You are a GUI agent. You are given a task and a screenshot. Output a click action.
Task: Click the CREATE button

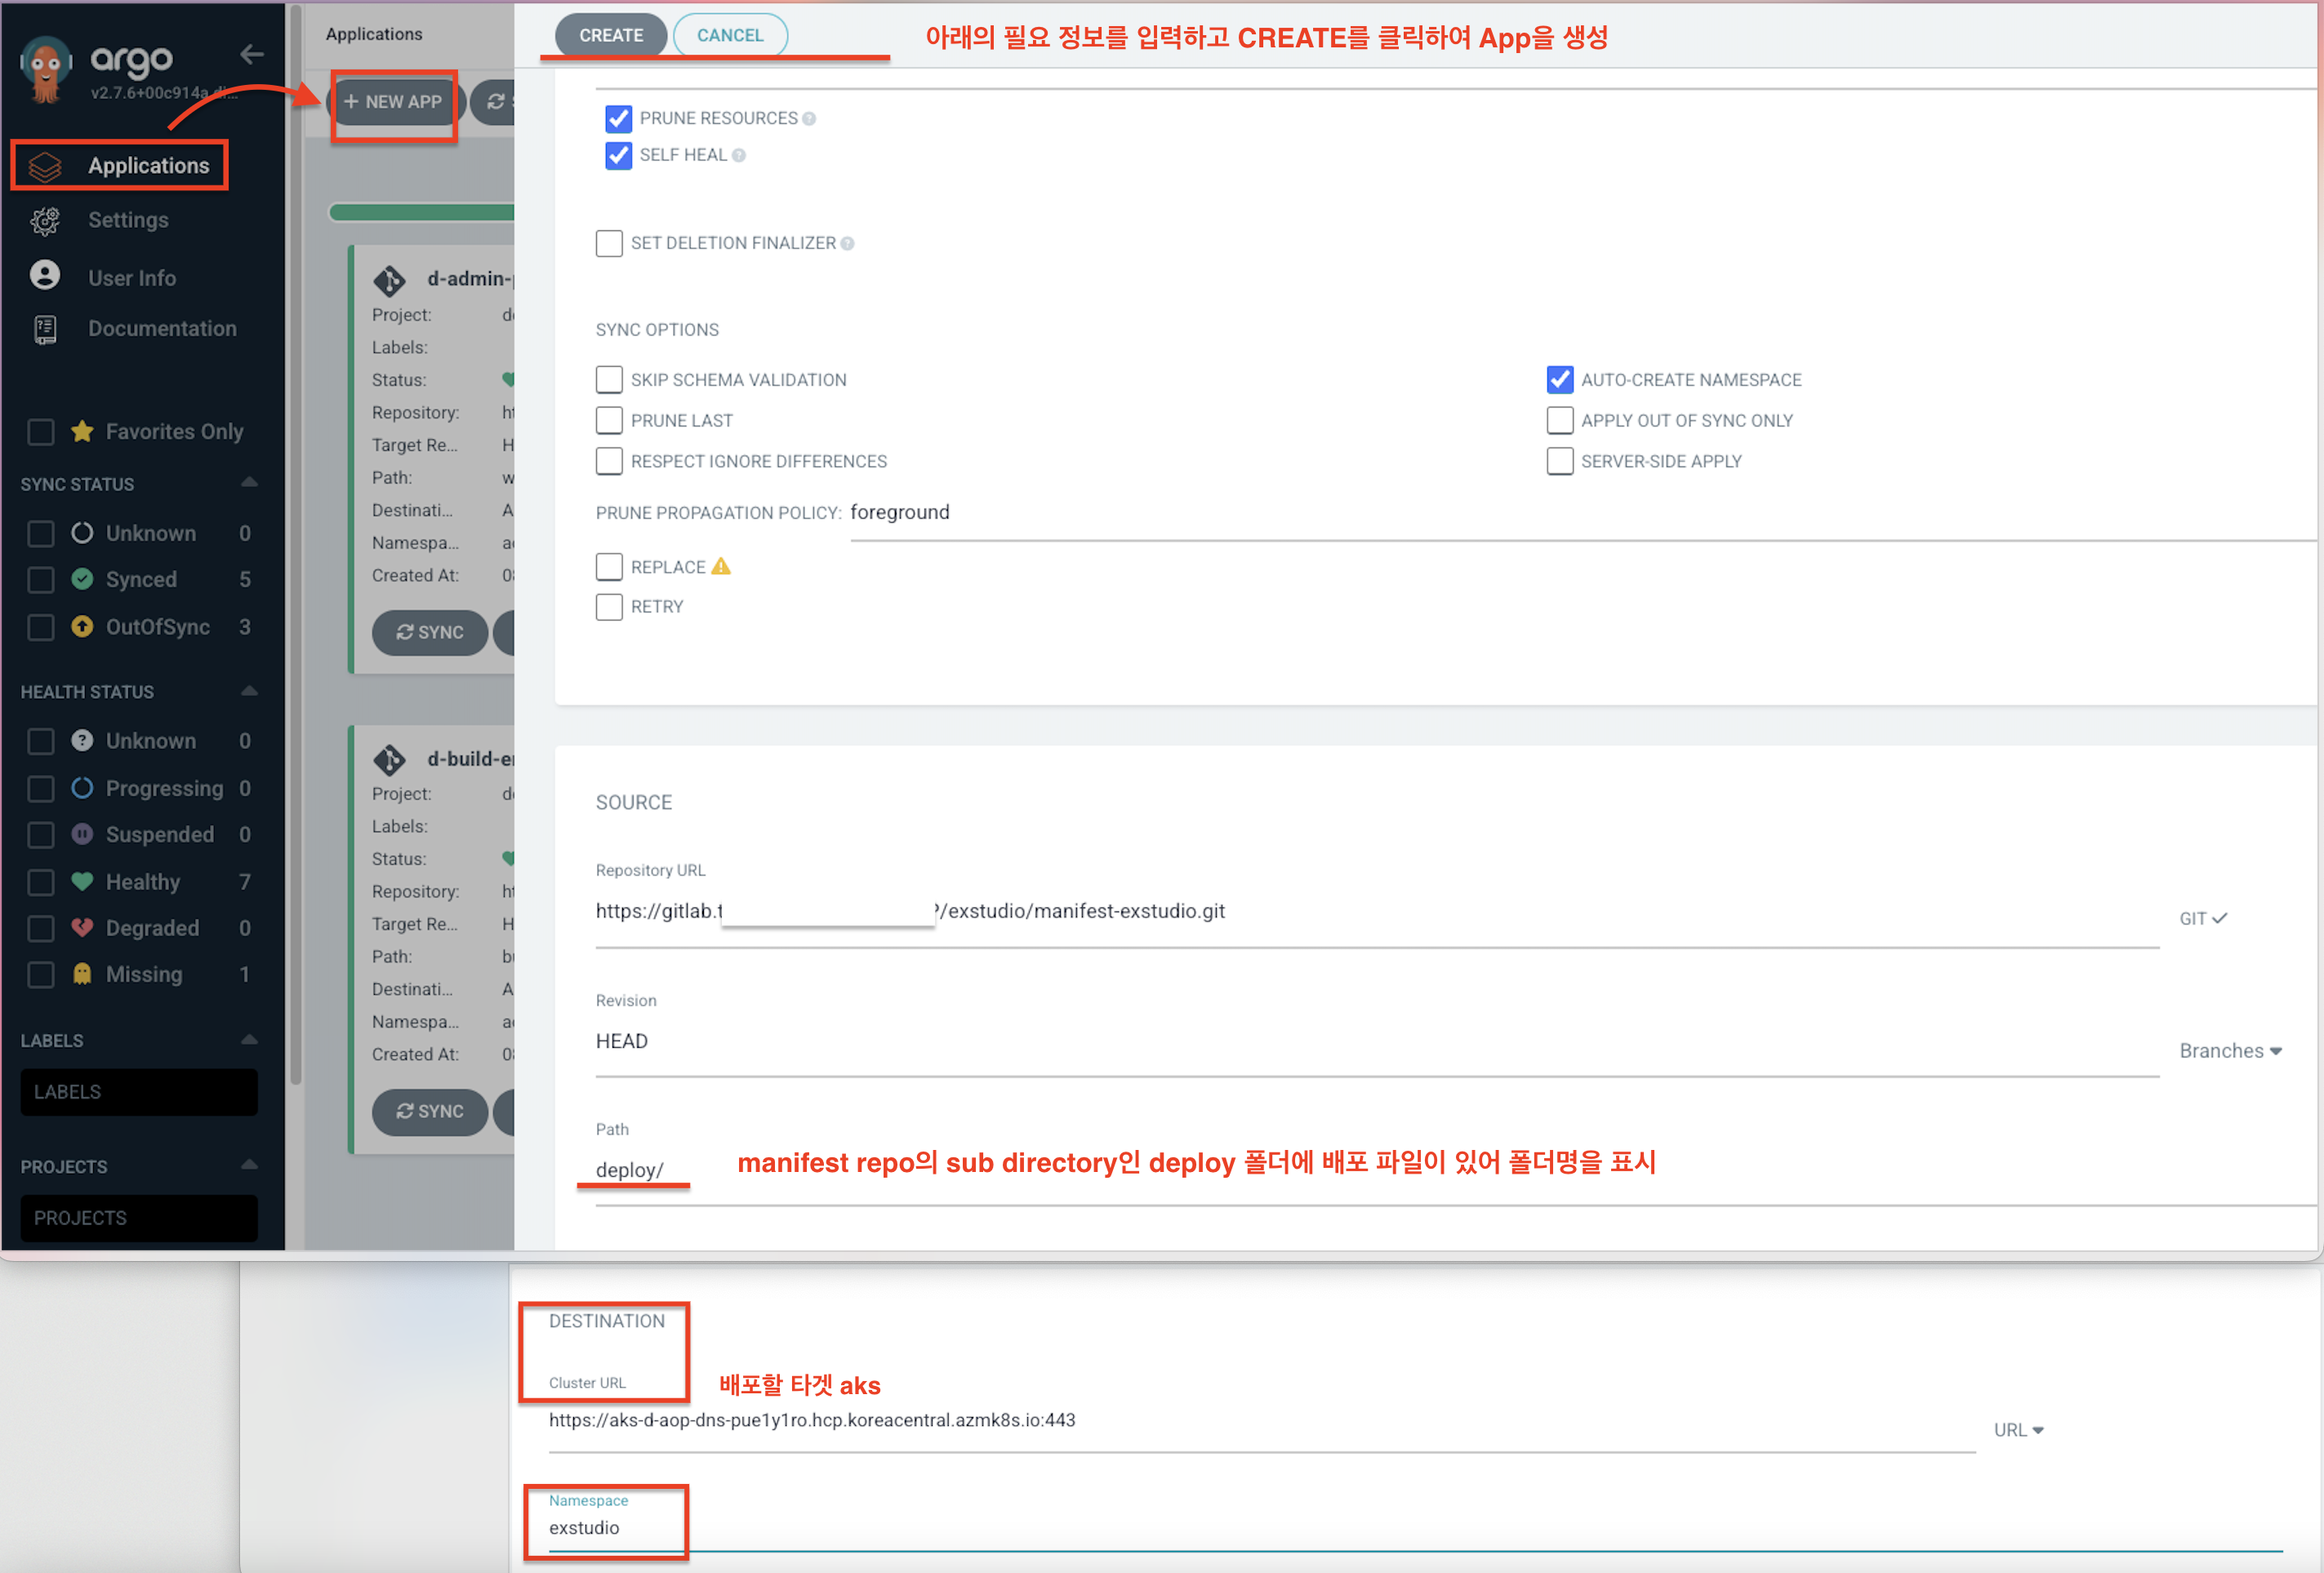(x=611, y=35)
